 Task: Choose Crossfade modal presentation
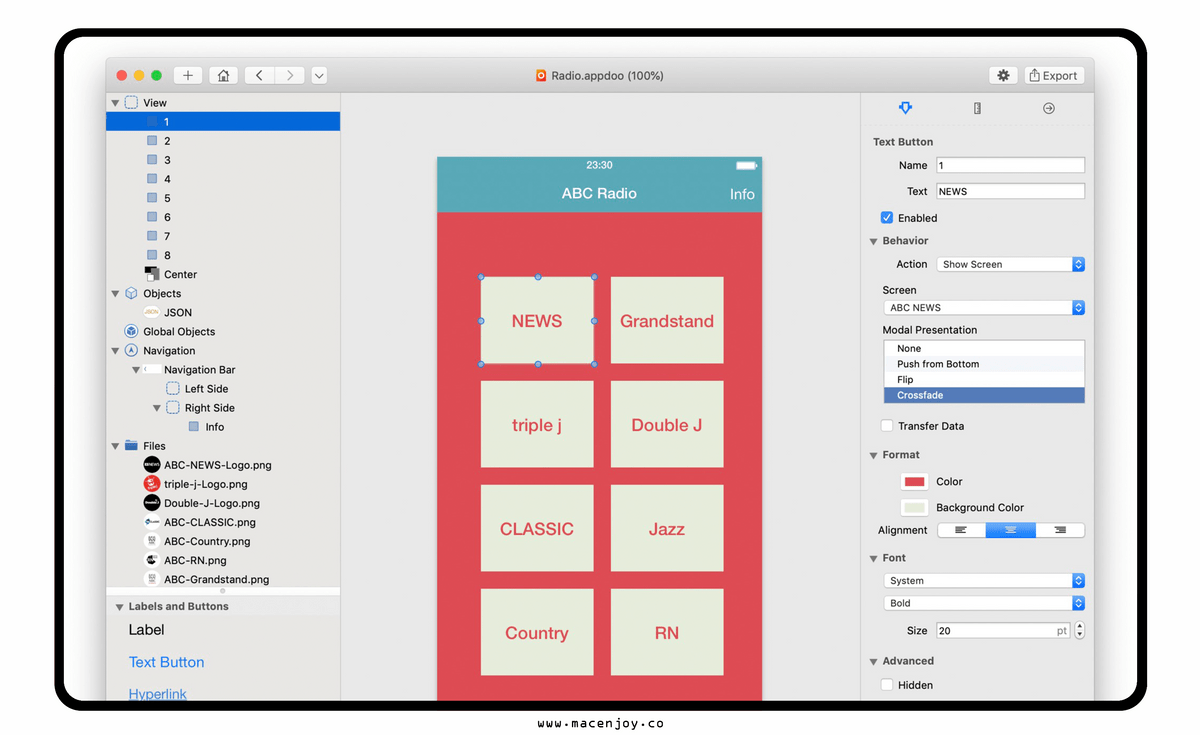click(984, 395)
